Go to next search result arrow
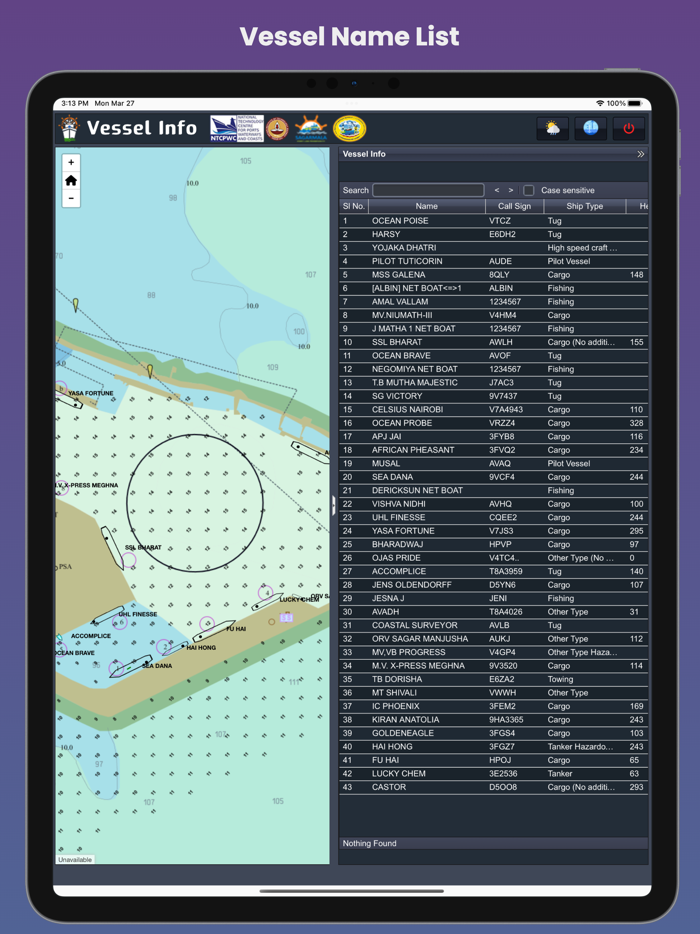The image size is (700, 934). [511, 191]
